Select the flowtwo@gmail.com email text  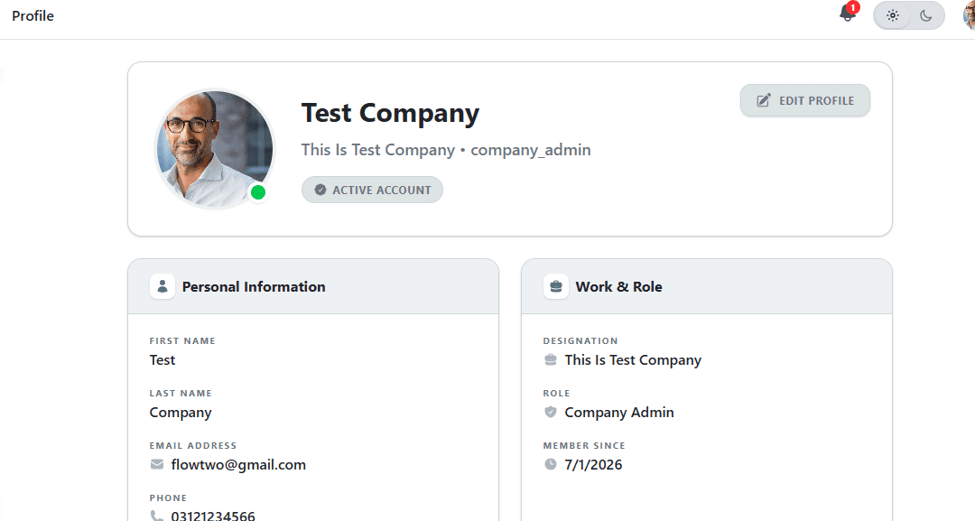(x=238, y=464)
